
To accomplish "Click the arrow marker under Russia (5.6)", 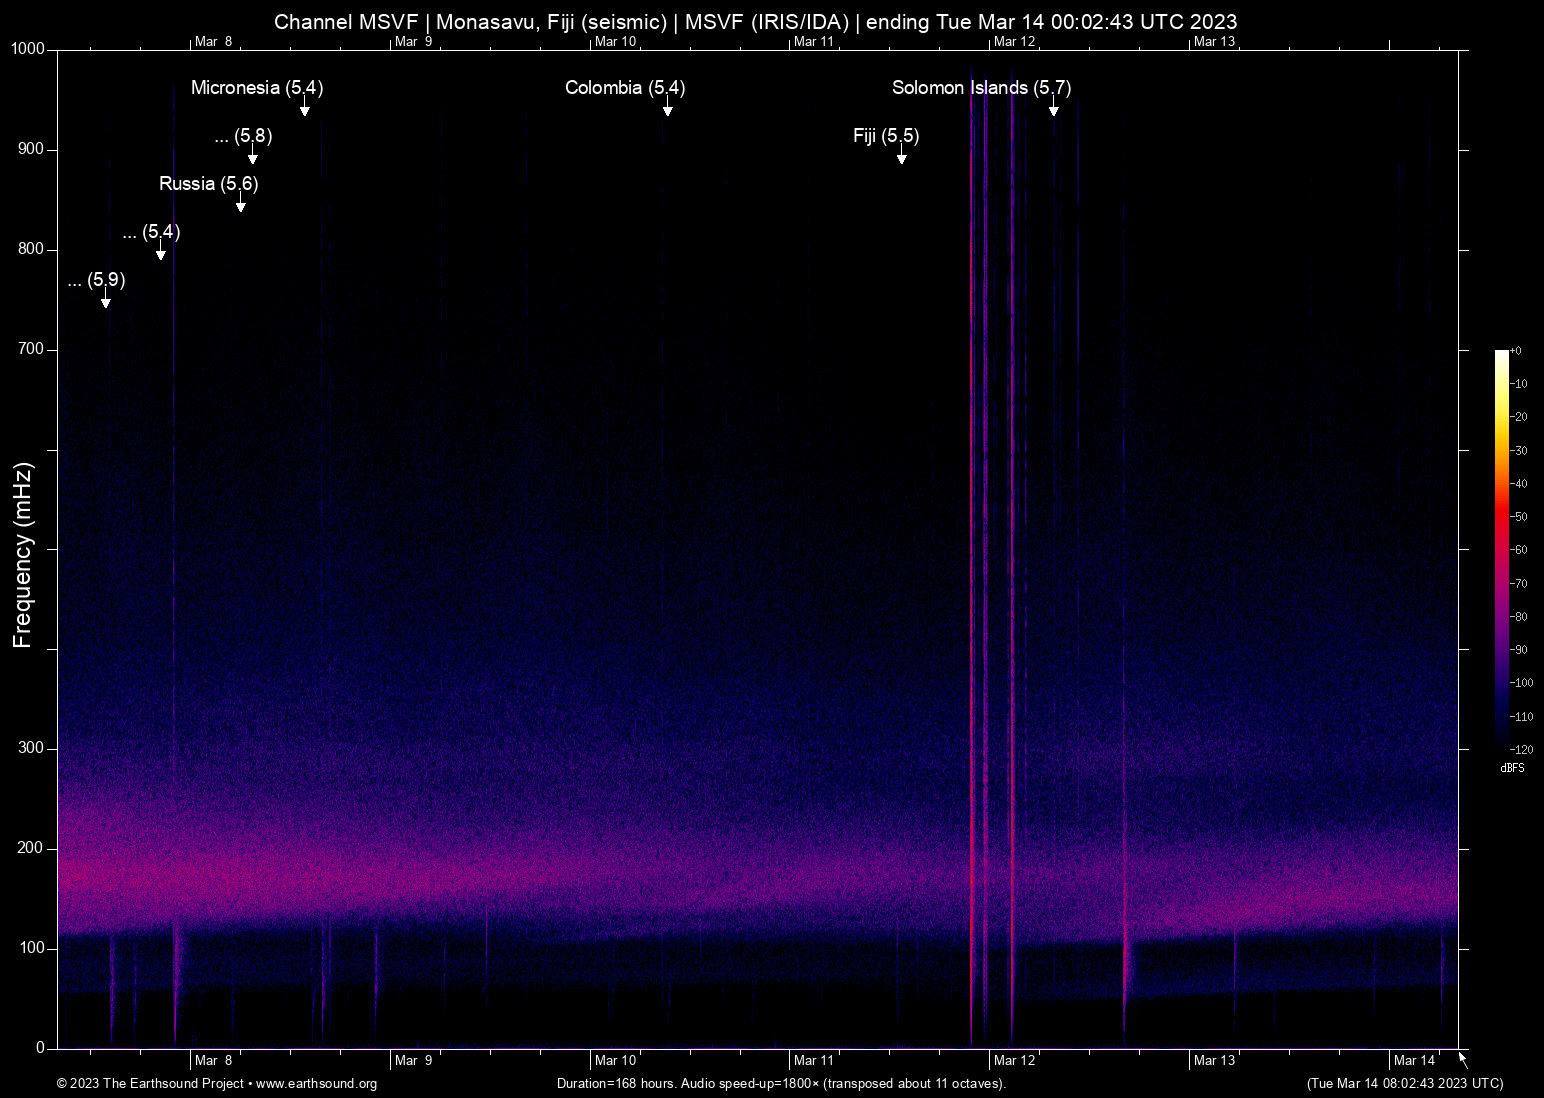I will 241,205.
